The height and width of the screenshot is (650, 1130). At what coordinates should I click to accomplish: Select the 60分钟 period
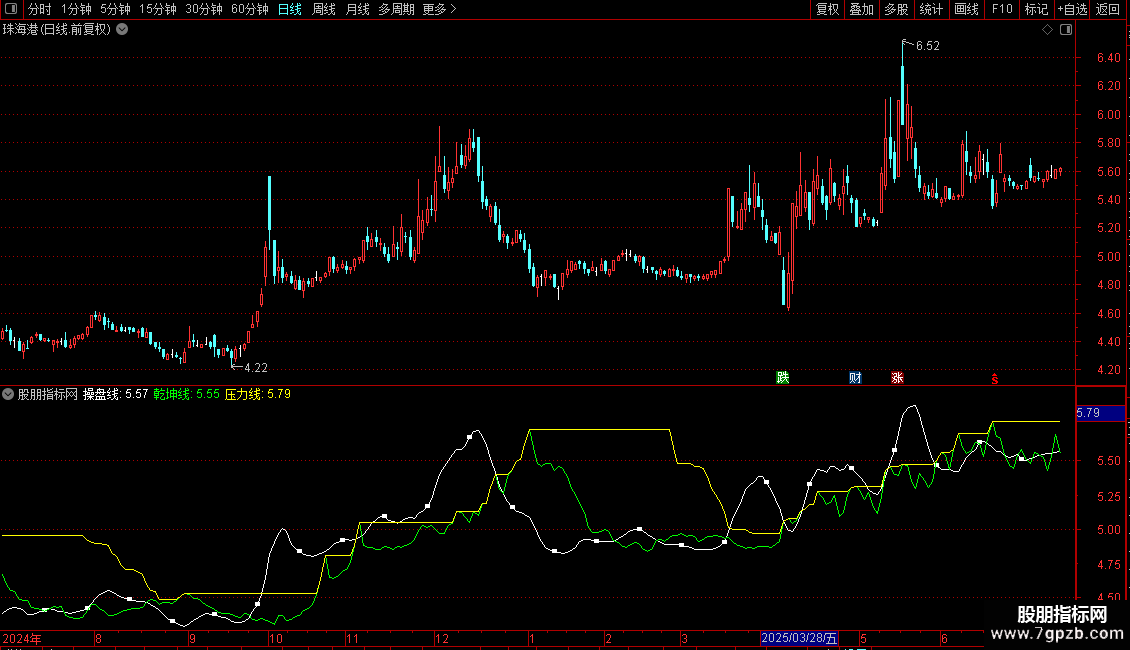250,9
